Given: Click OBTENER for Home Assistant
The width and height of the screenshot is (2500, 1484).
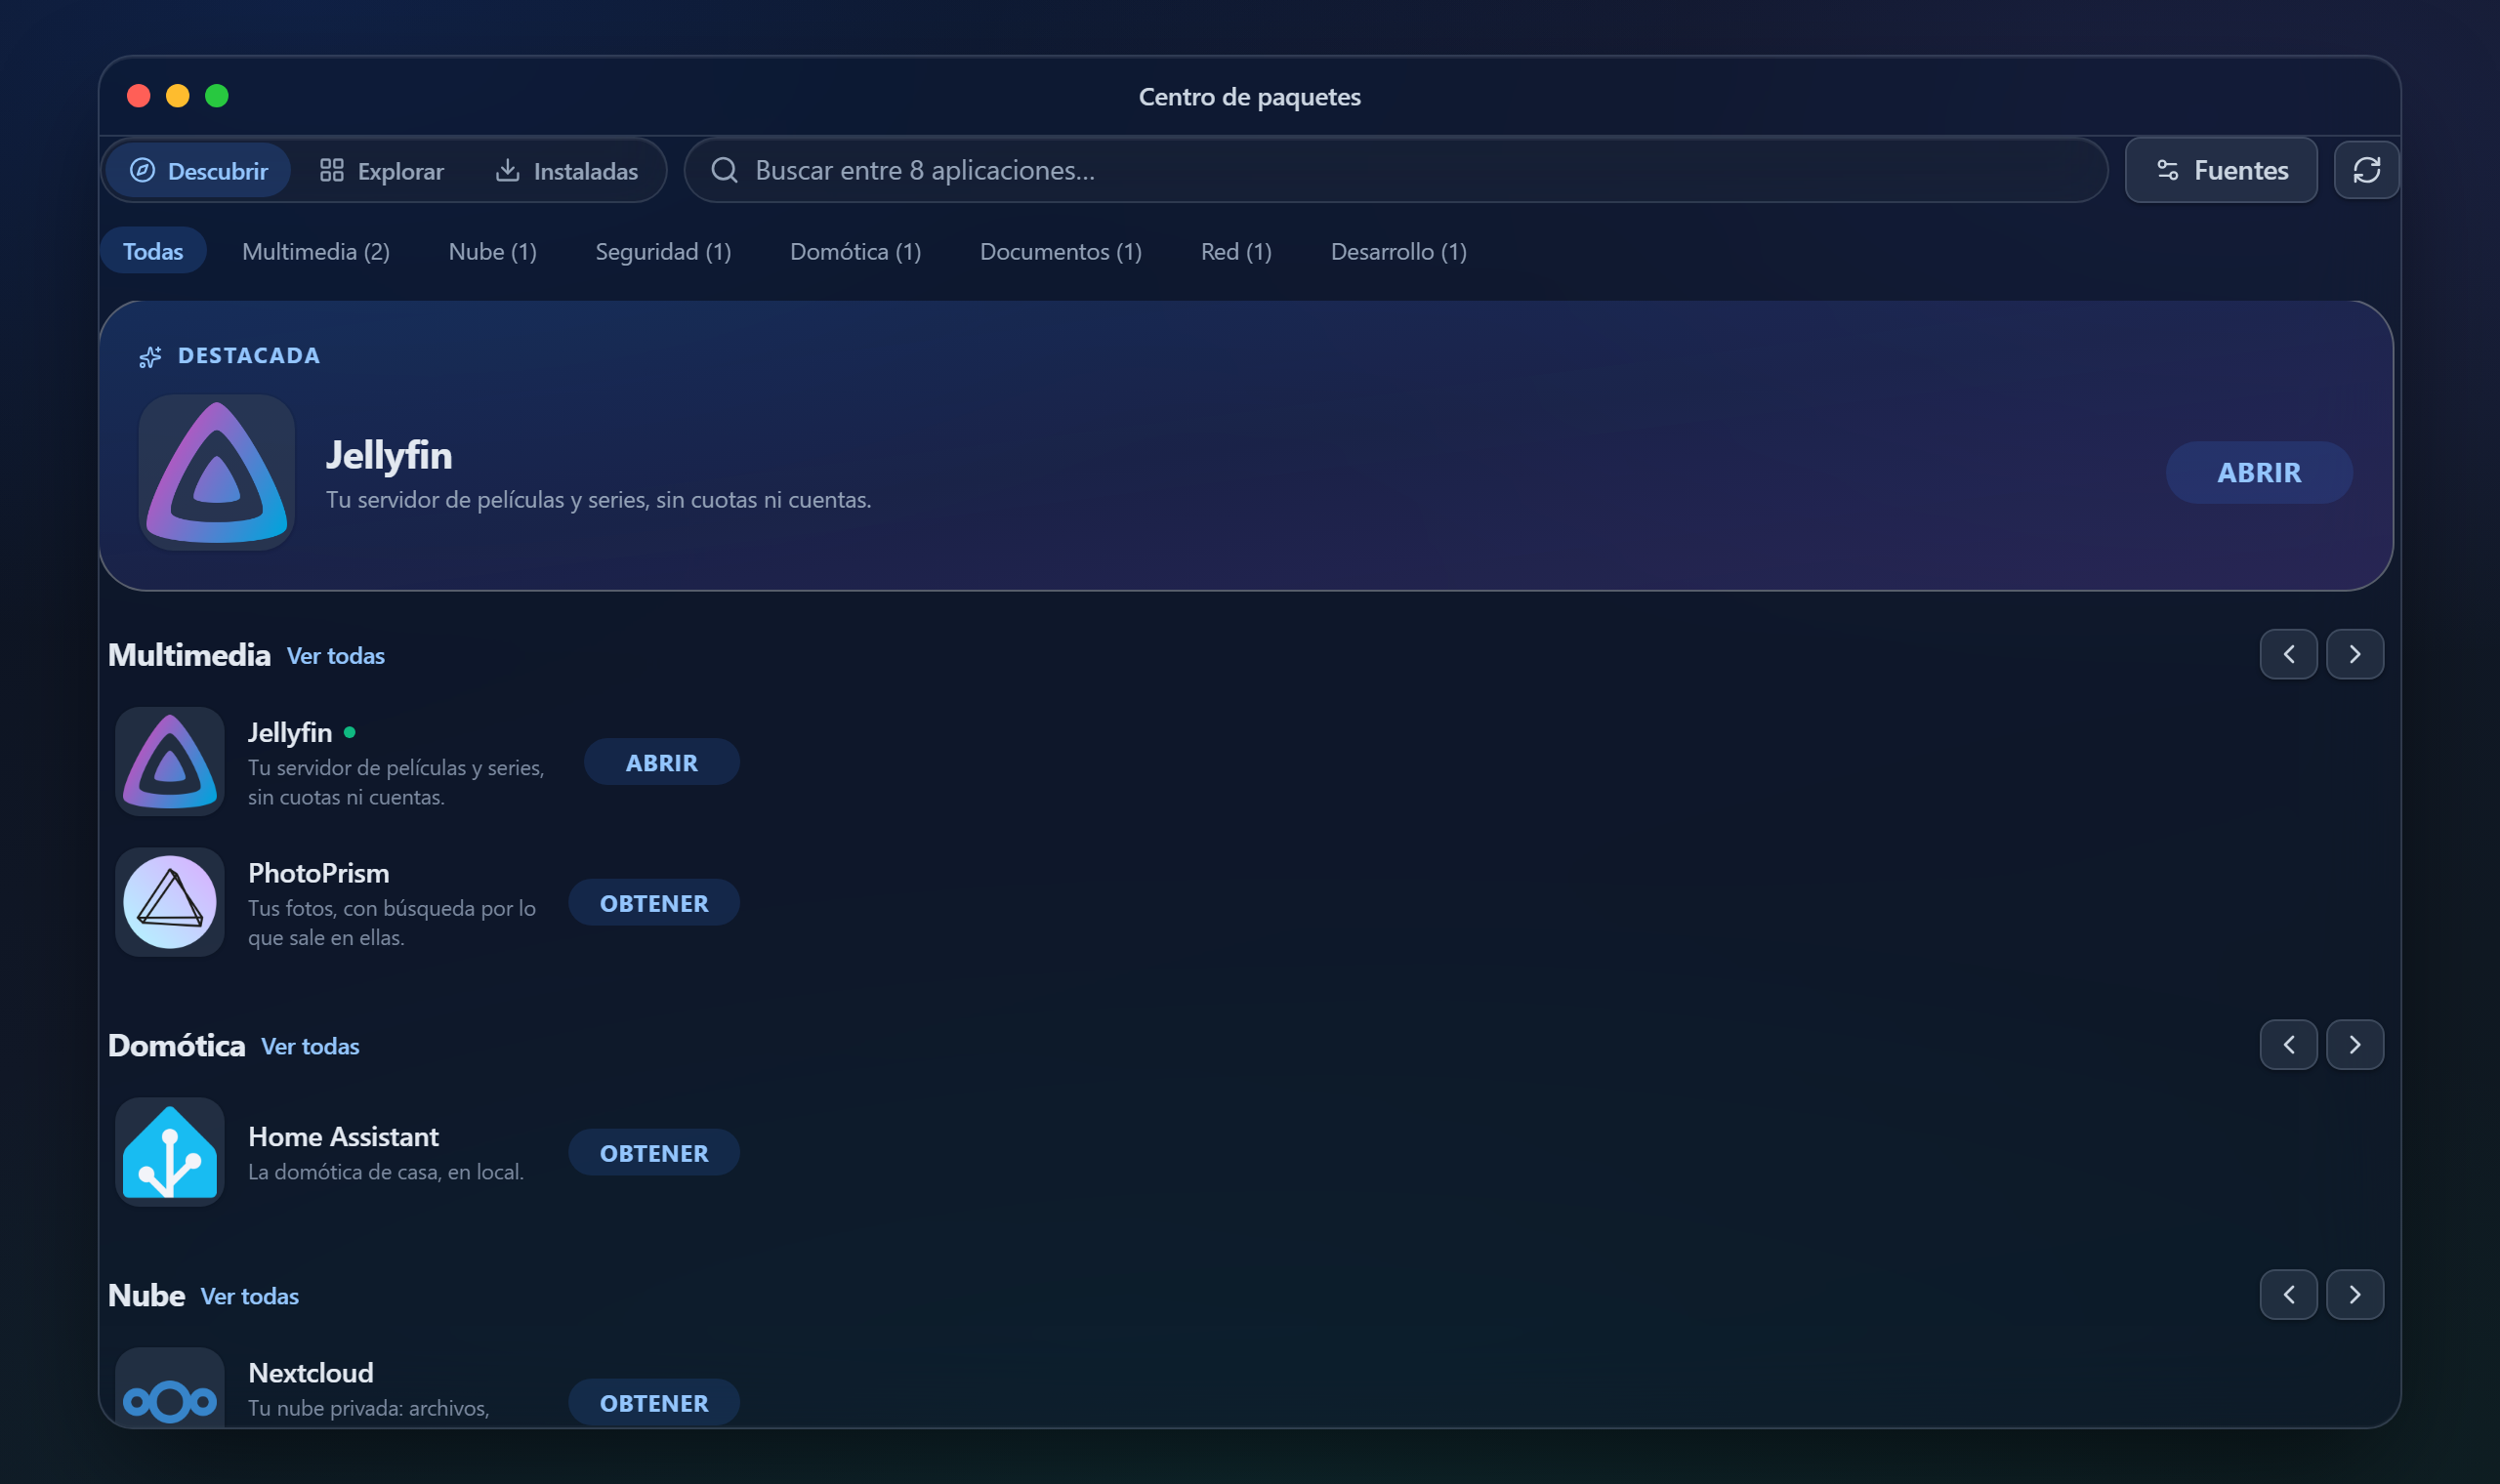Looking at the screenshot, I should click(654, 1152).
